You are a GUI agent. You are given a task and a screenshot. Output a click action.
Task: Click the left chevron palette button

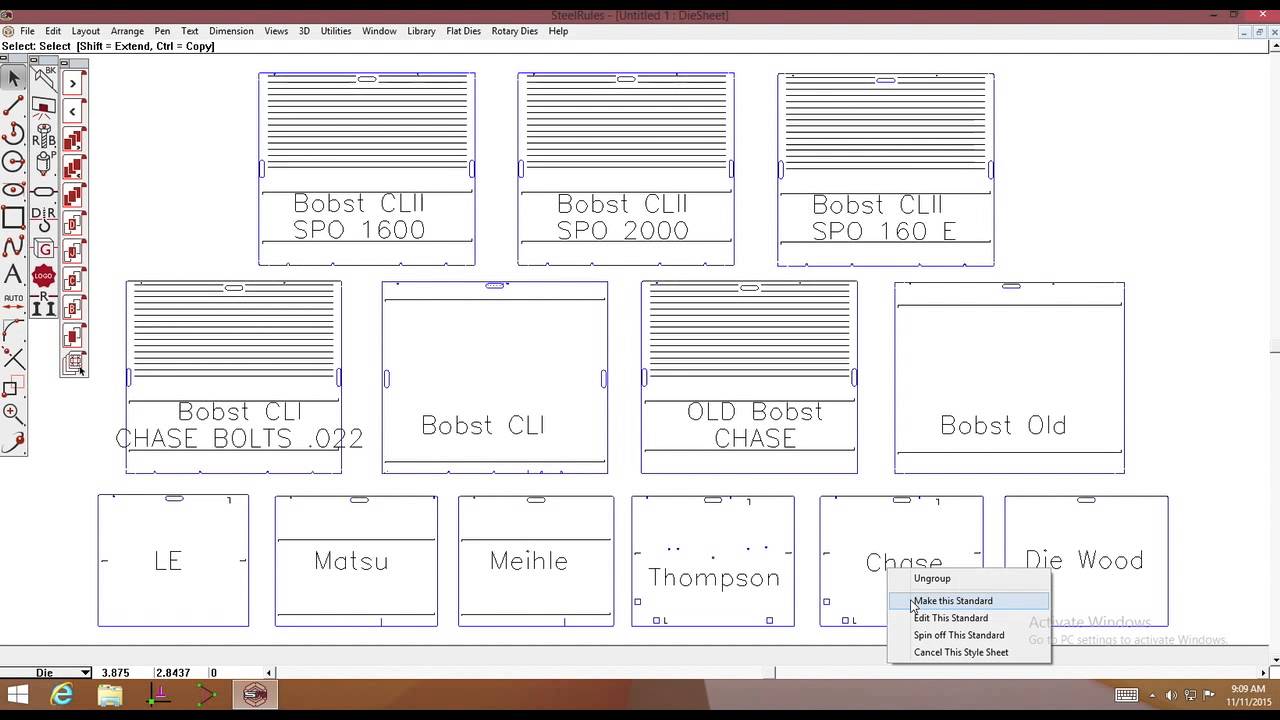click(x=73, y=111)
